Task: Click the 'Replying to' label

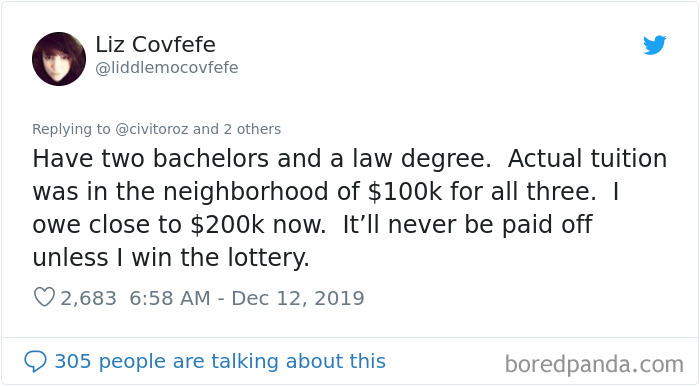Action: click(71, 129)
